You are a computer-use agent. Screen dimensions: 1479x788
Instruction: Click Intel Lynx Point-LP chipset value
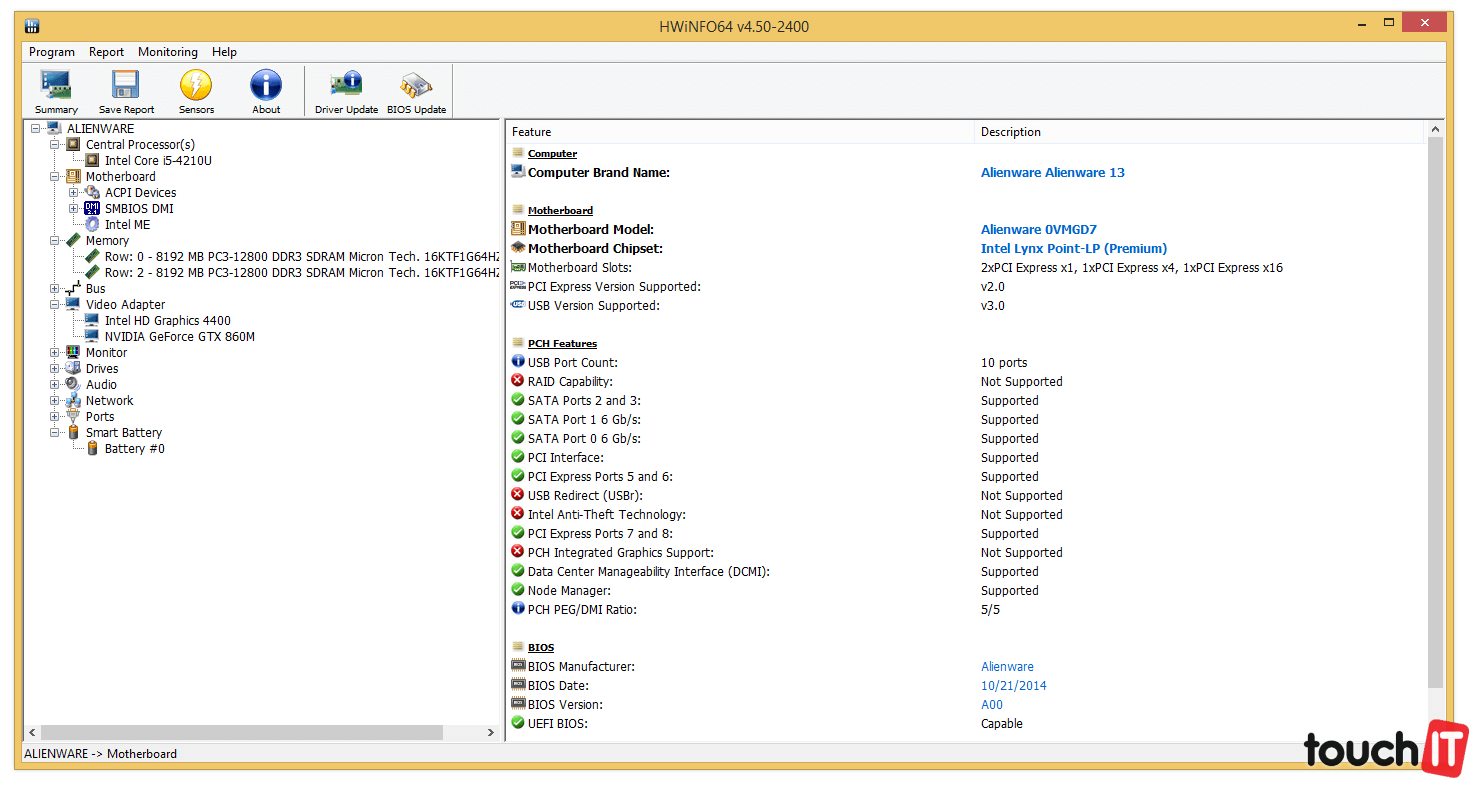[x=1073, y=249]
